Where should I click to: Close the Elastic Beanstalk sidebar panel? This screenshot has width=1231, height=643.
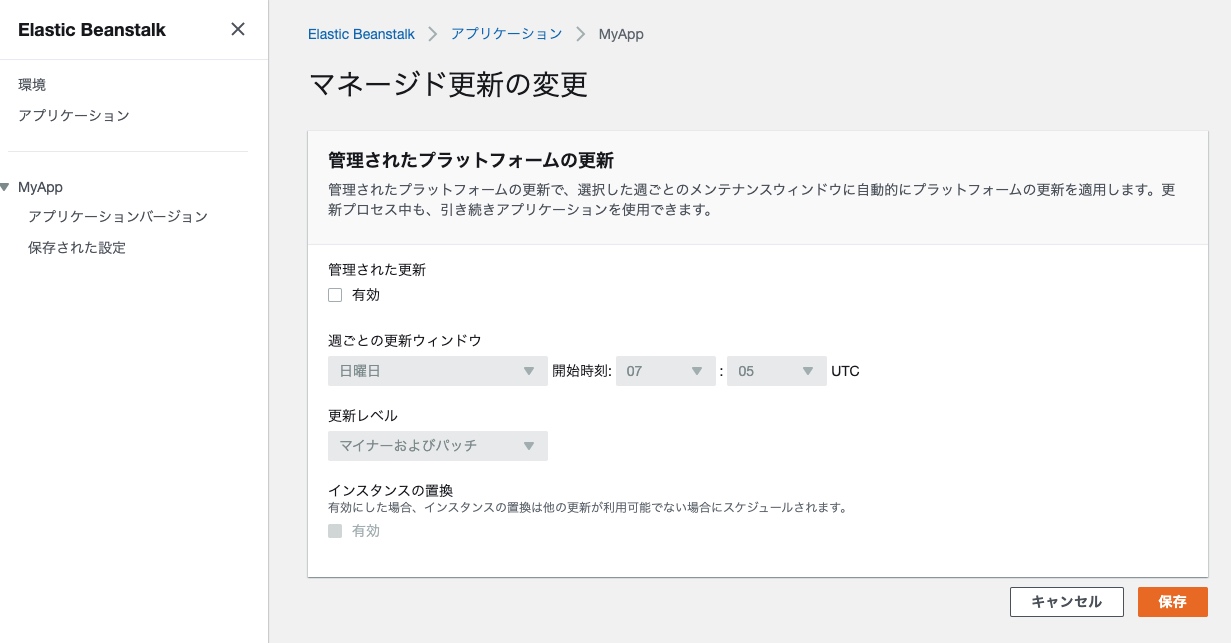(238, 29)
